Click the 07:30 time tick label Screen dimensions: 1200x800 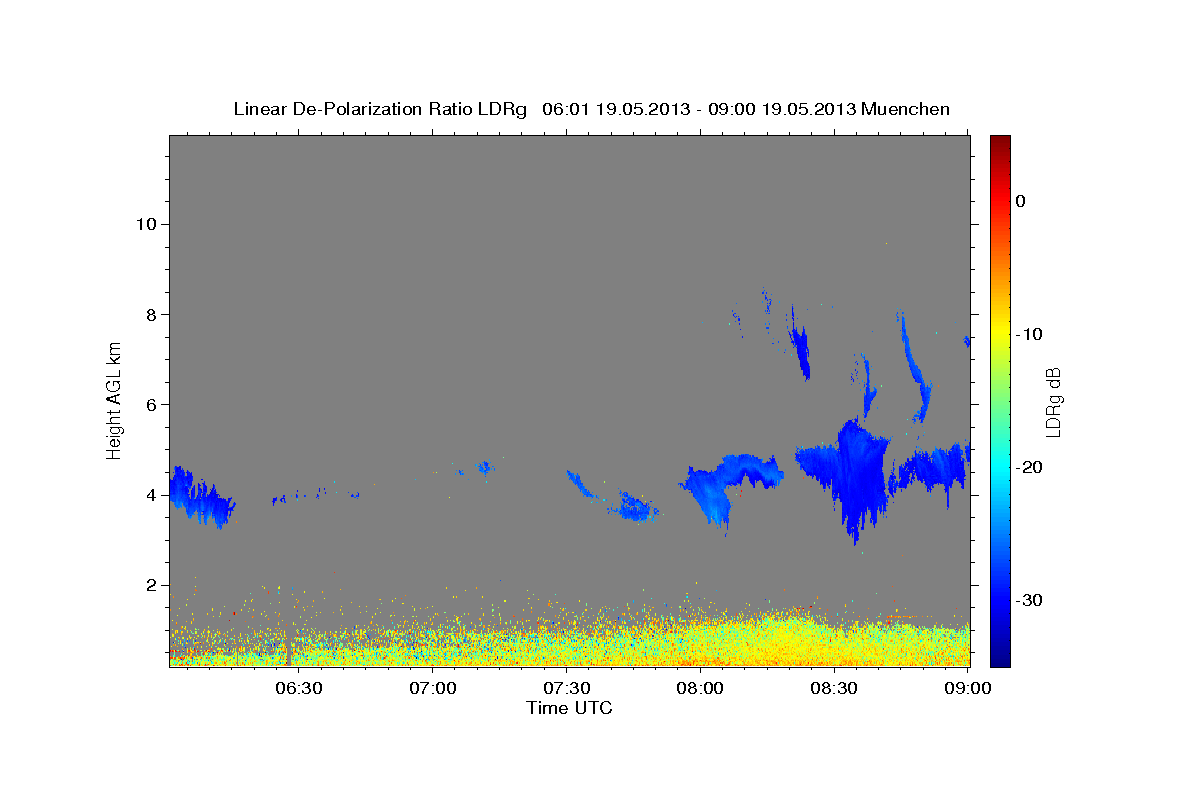click(x=568, y=688)
